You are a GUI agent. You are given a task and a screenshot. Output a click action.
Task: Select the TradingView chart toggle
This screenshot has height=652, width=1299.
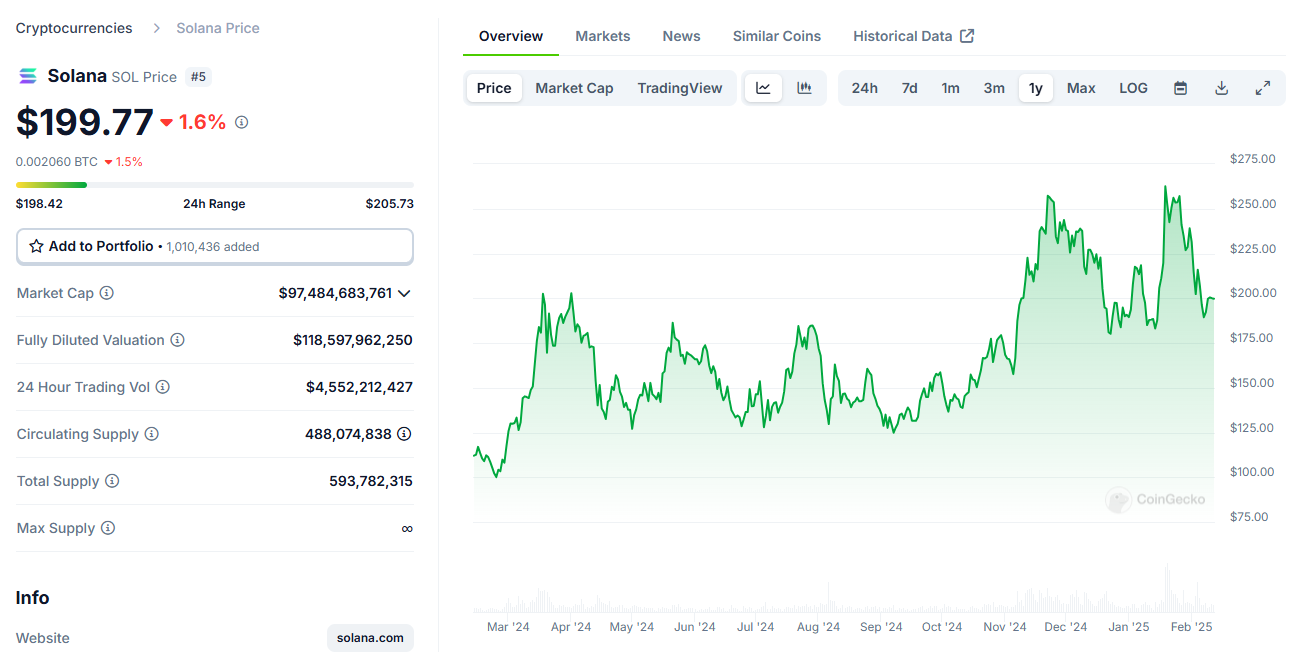coord(680,88)
